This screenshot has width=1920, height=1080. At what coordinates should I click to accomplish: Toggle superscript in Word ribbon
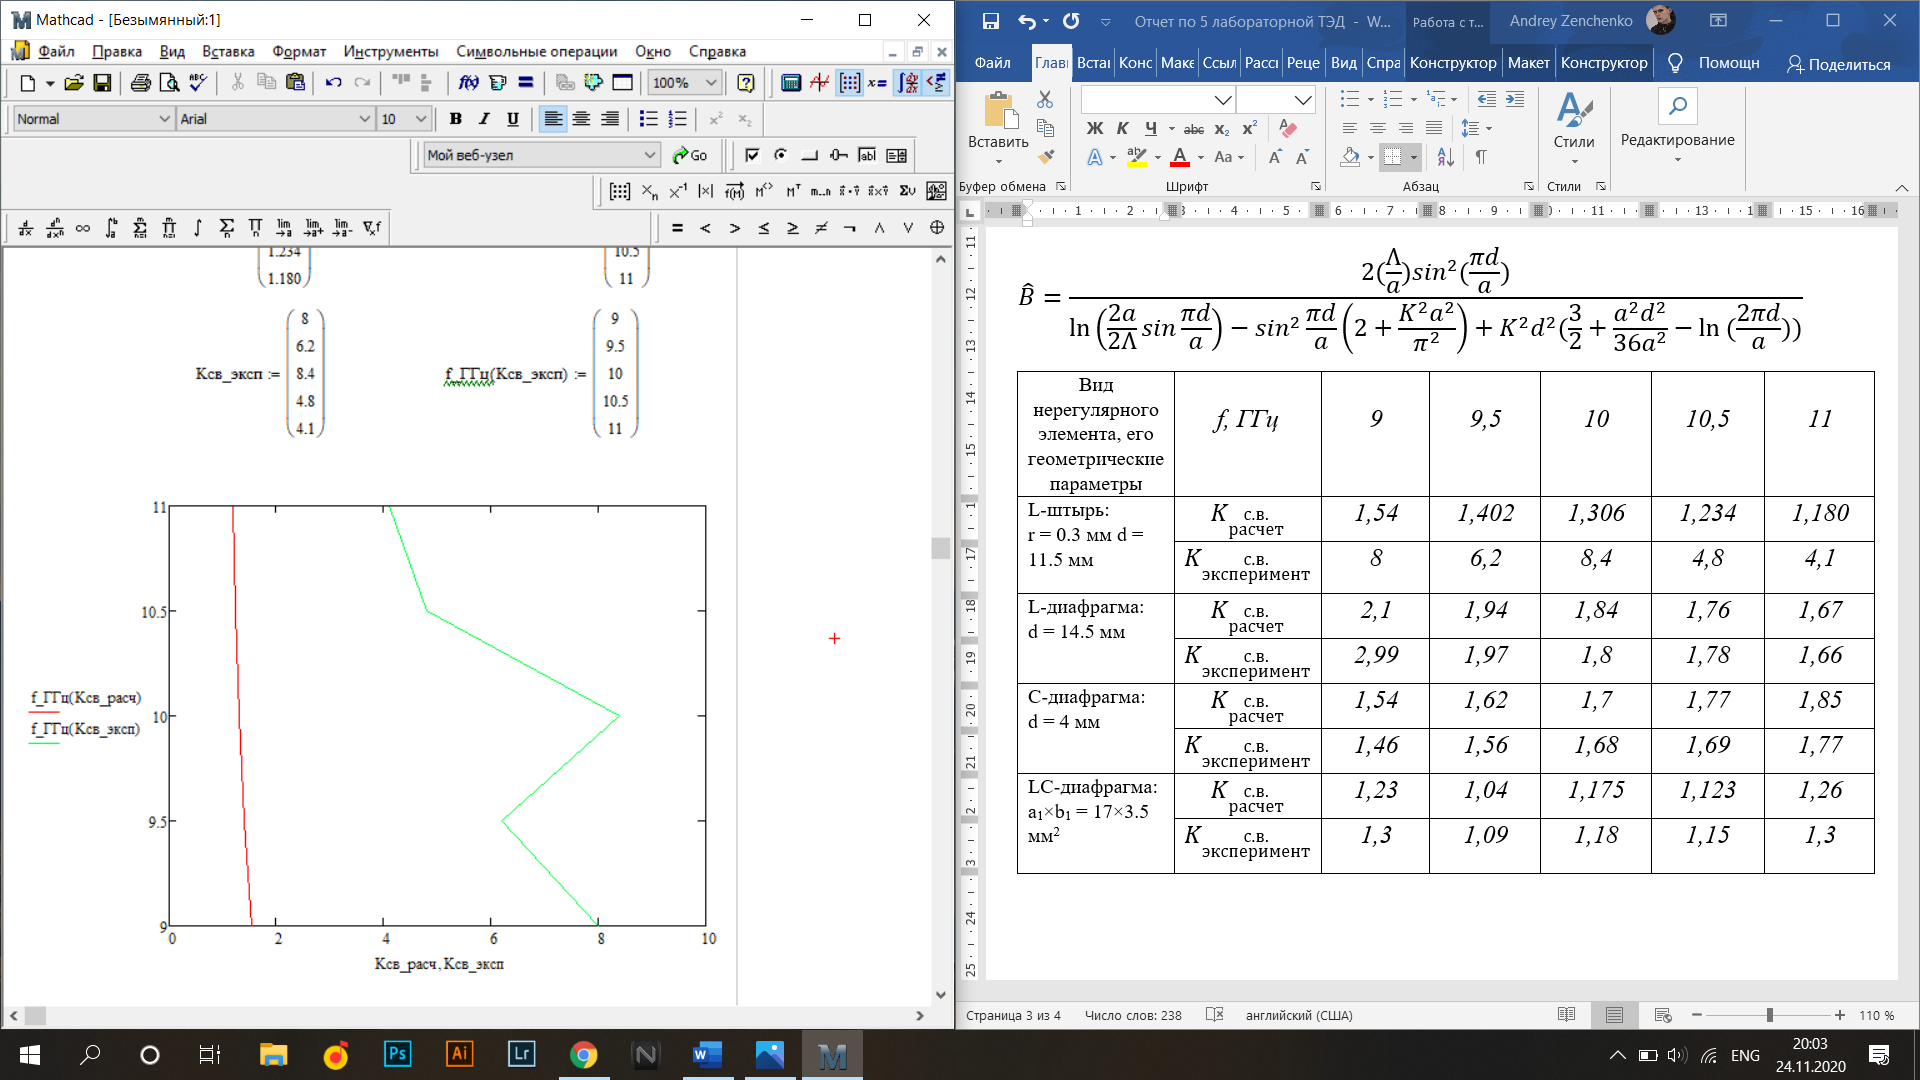(1250, 129)
